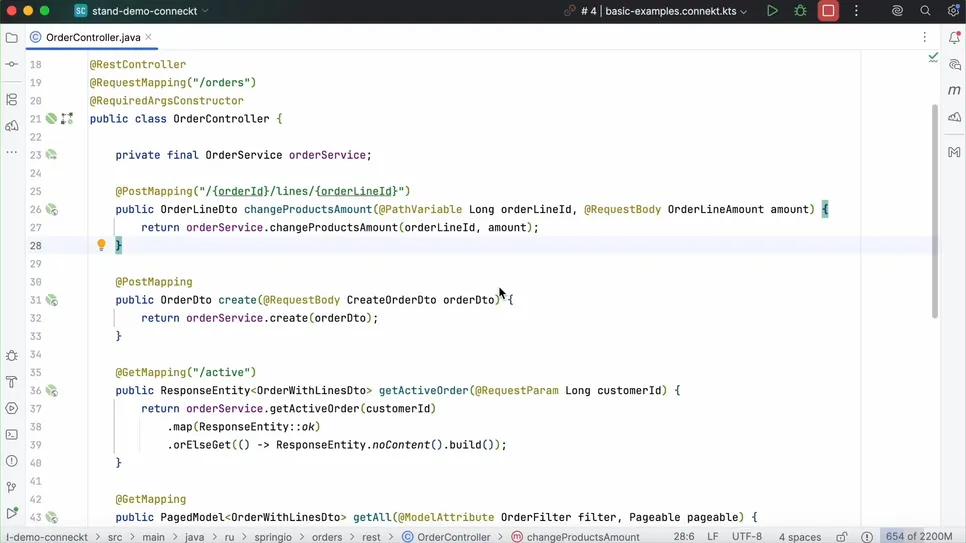
Task: Select the OrderController.java editor tab
Action: [x=93, y=38]
